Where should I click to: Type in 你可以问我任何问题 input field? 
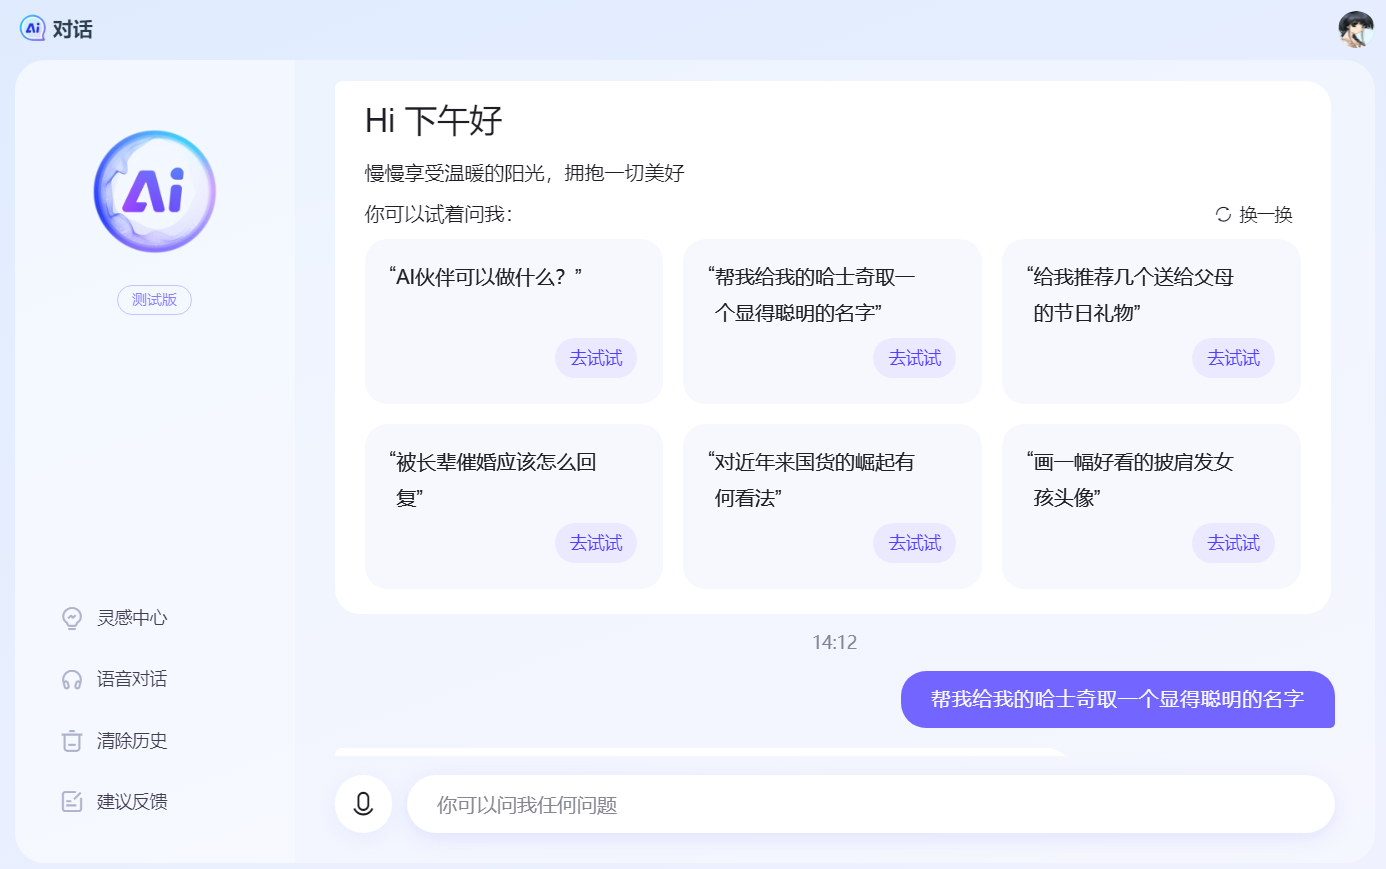(x=870, y=804)
